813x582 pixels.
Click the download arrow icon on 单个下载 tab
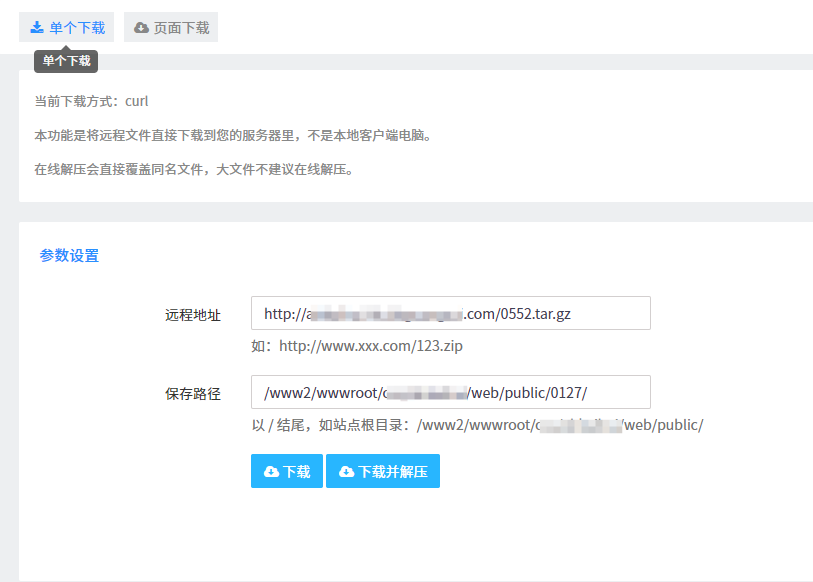tap(37, 28)
